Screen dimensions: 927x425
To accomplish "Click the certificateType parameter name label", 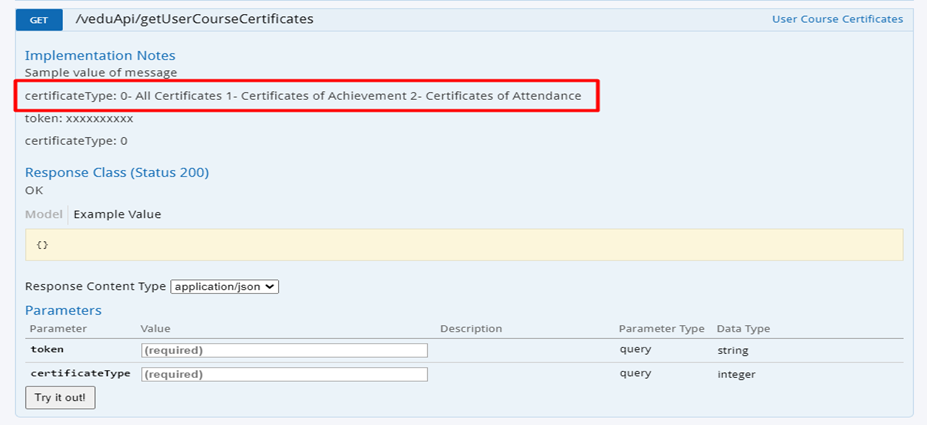I will click(x=80, y=374).
